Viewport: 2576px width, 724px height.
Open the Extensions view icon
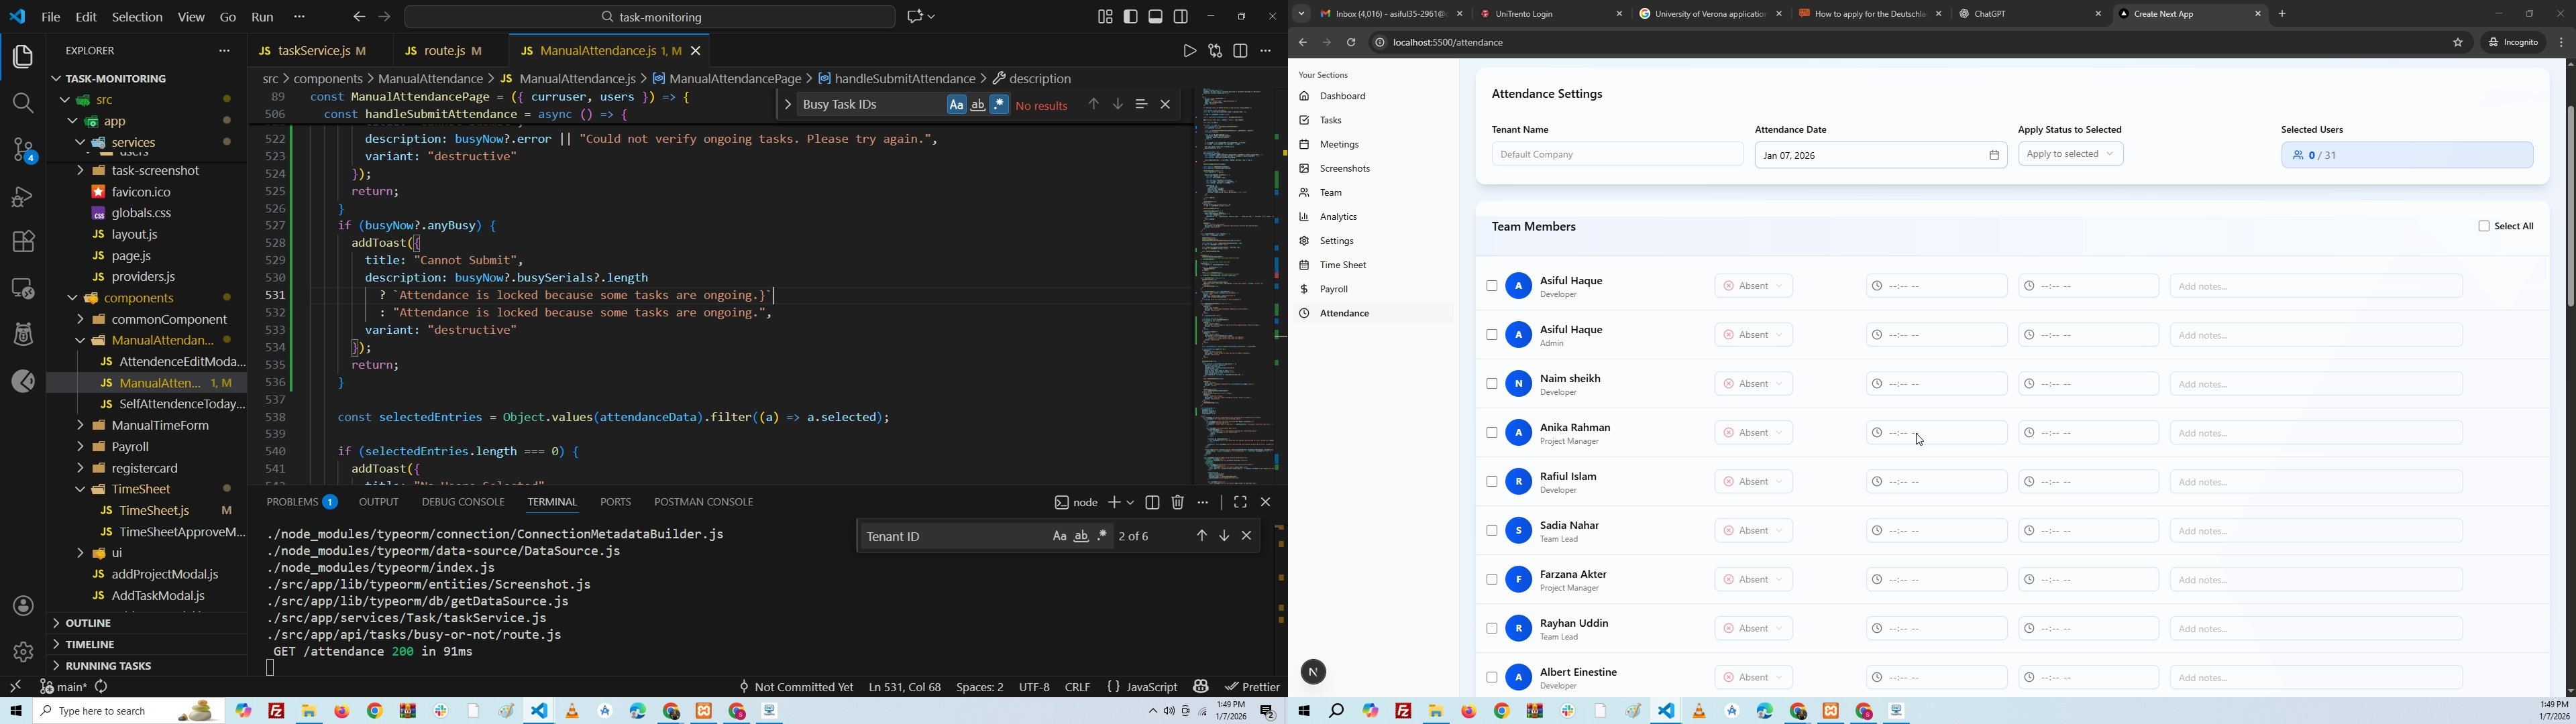pos(22,242)
